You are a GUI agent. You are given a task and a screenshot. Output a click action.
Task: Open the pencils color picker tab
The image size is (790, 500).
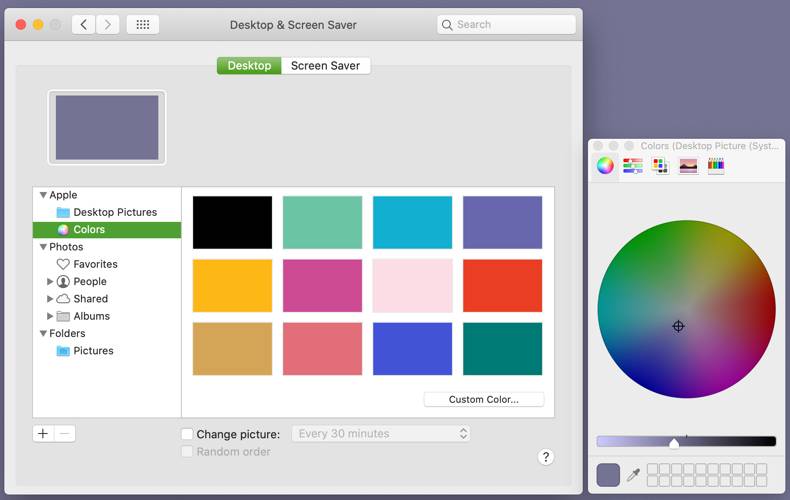click(716, 166)
